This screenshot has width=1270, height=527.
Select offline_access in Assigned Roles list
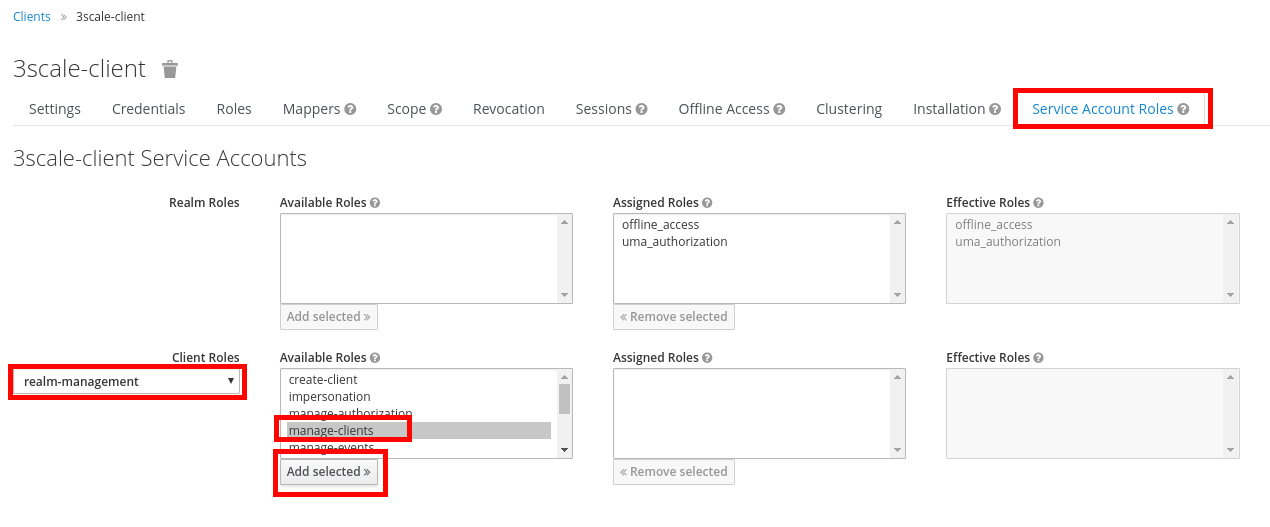point(660,225)
